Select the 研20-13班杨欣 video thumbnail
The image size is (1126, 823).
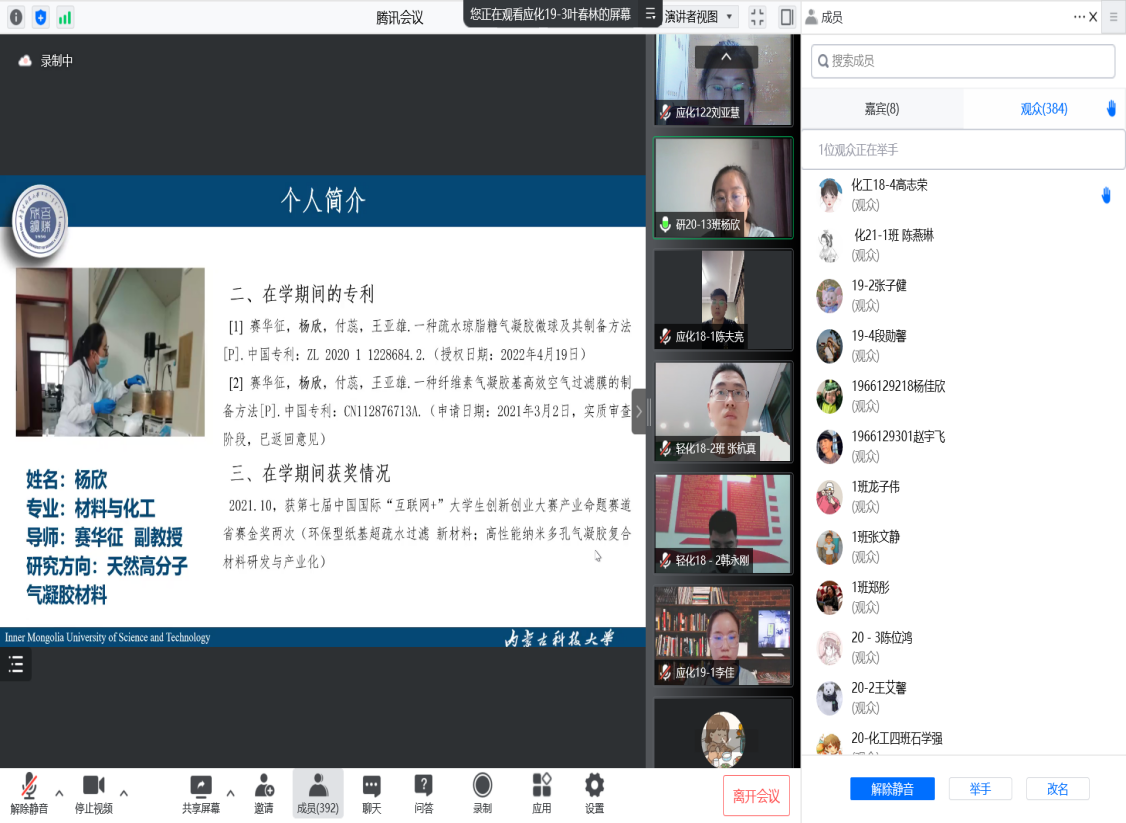coord(723,187)
